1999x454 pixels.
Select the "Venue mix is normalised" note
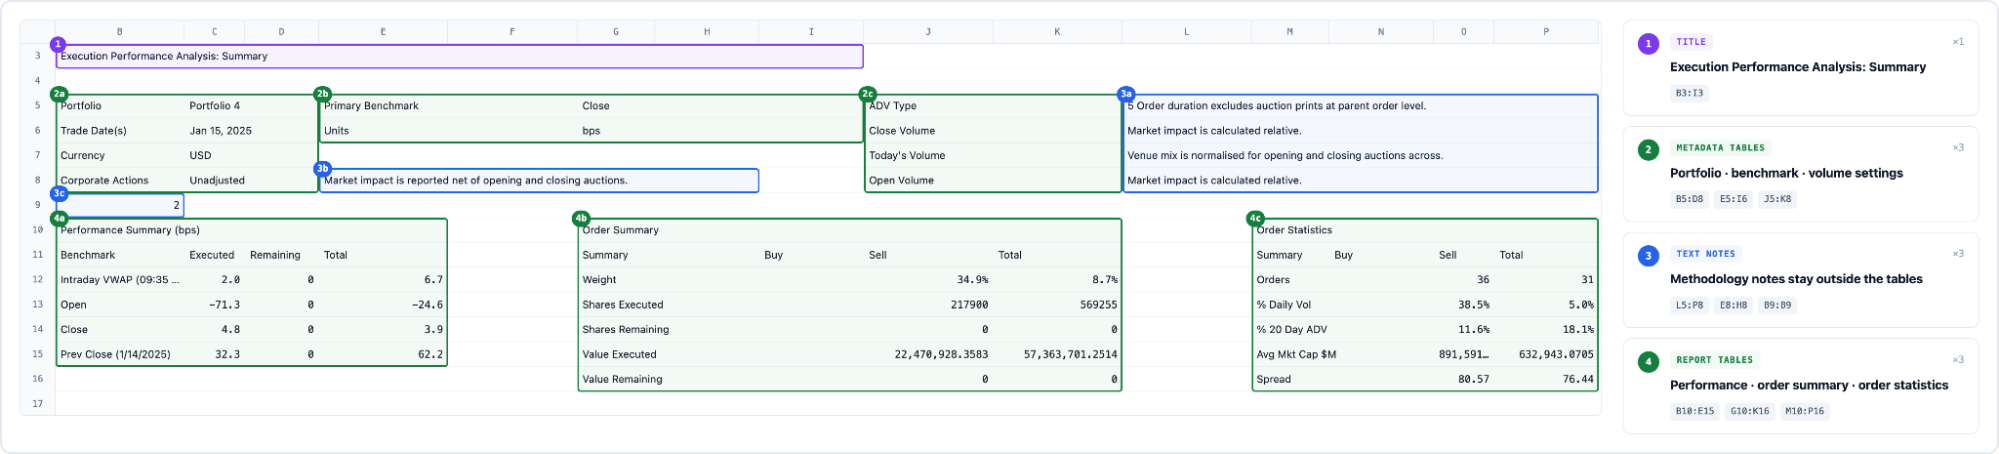[x=1360, y=156]
